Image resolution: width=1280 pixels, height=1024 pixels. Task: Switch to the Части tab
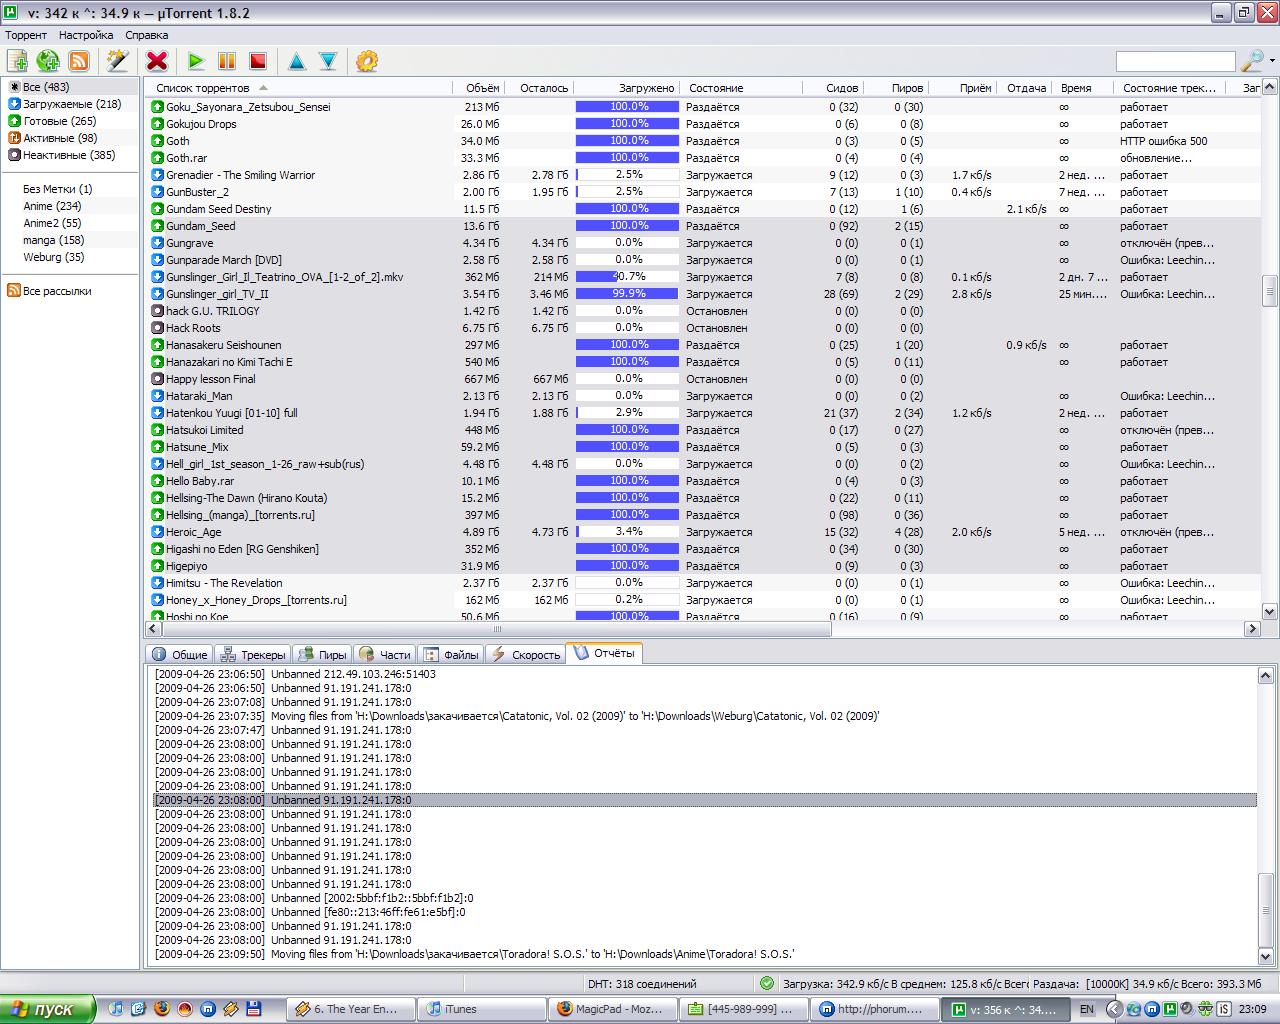[x=385, y=654]
